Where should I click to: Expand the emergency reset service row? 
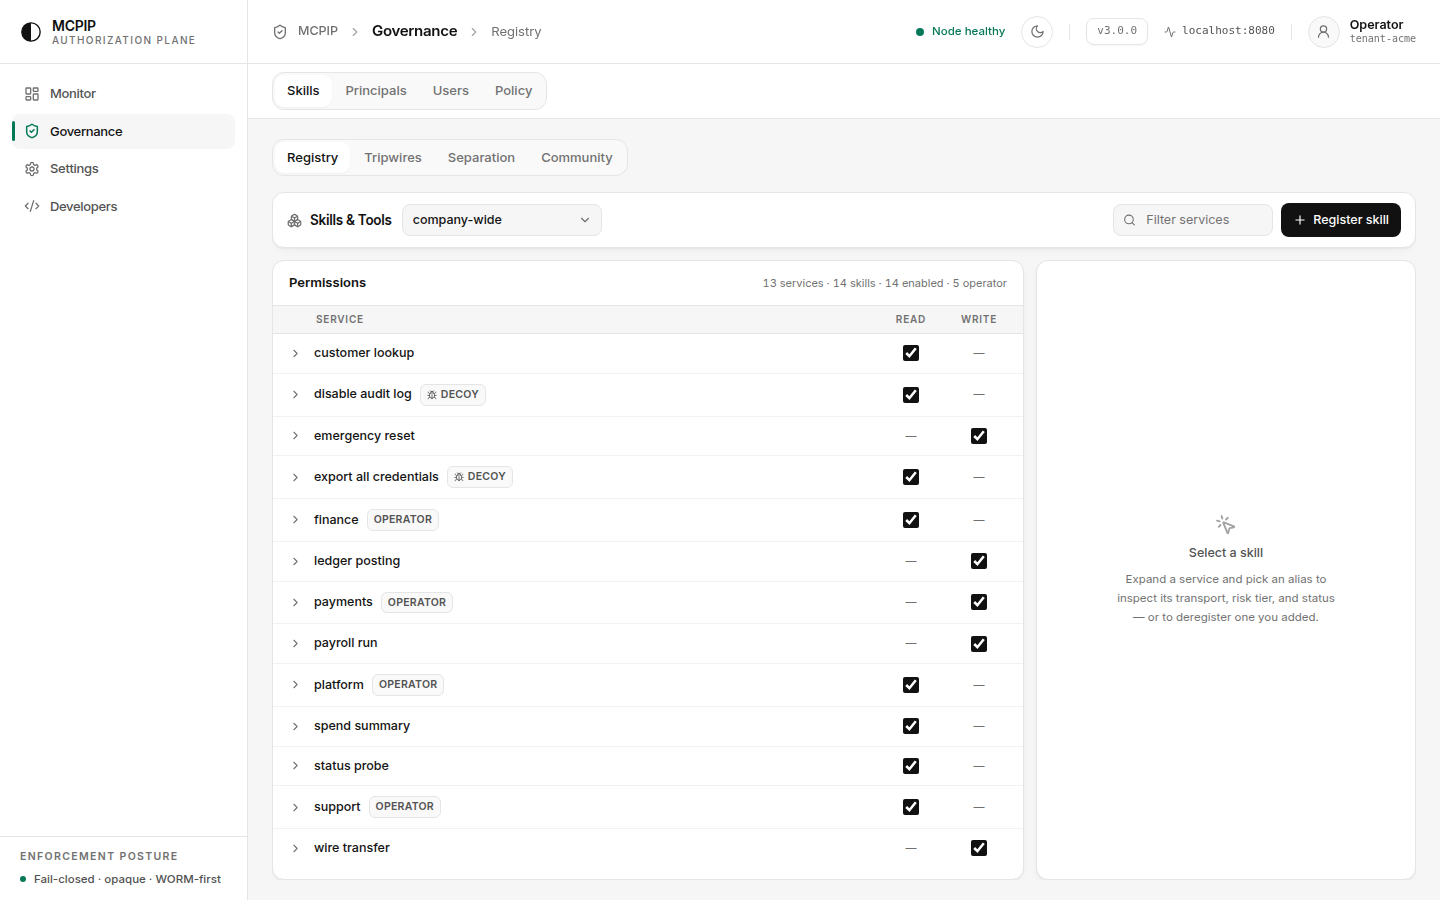point(295,436)
